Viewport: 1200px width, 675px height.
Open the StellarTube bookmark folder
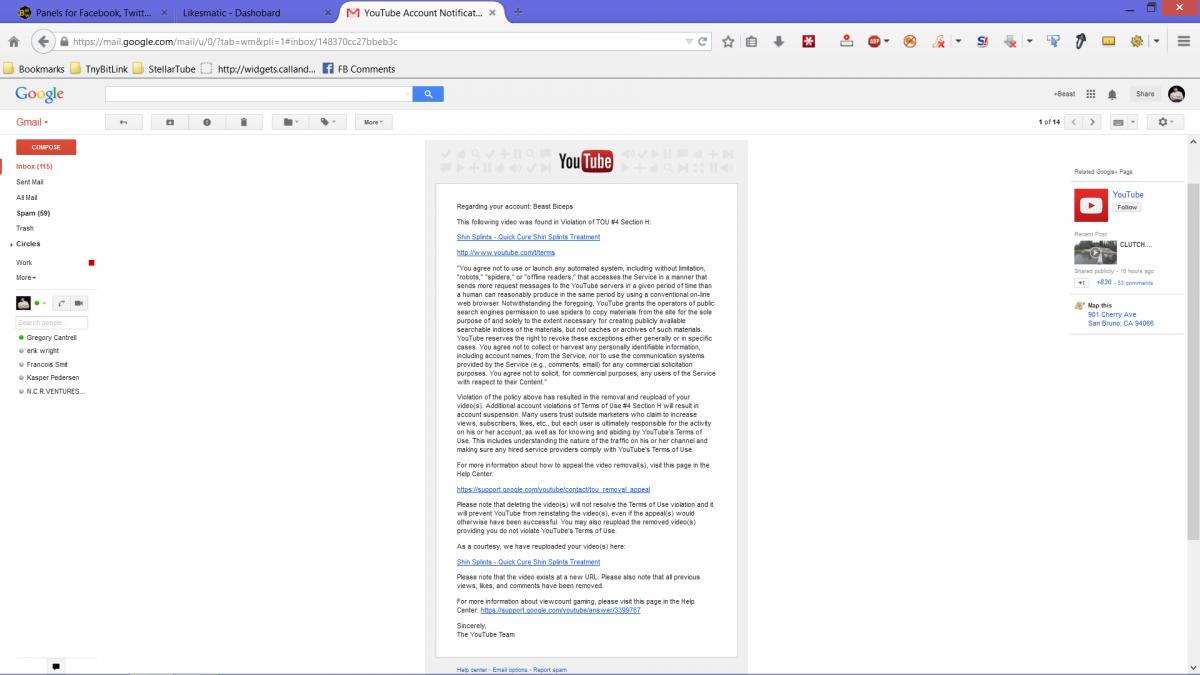(x=163, y=69)
